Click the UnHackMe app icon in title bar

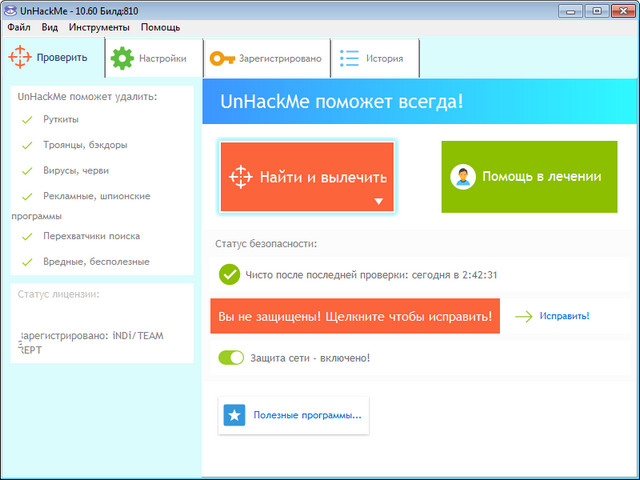pyautogui.click(x=10, y=10)
